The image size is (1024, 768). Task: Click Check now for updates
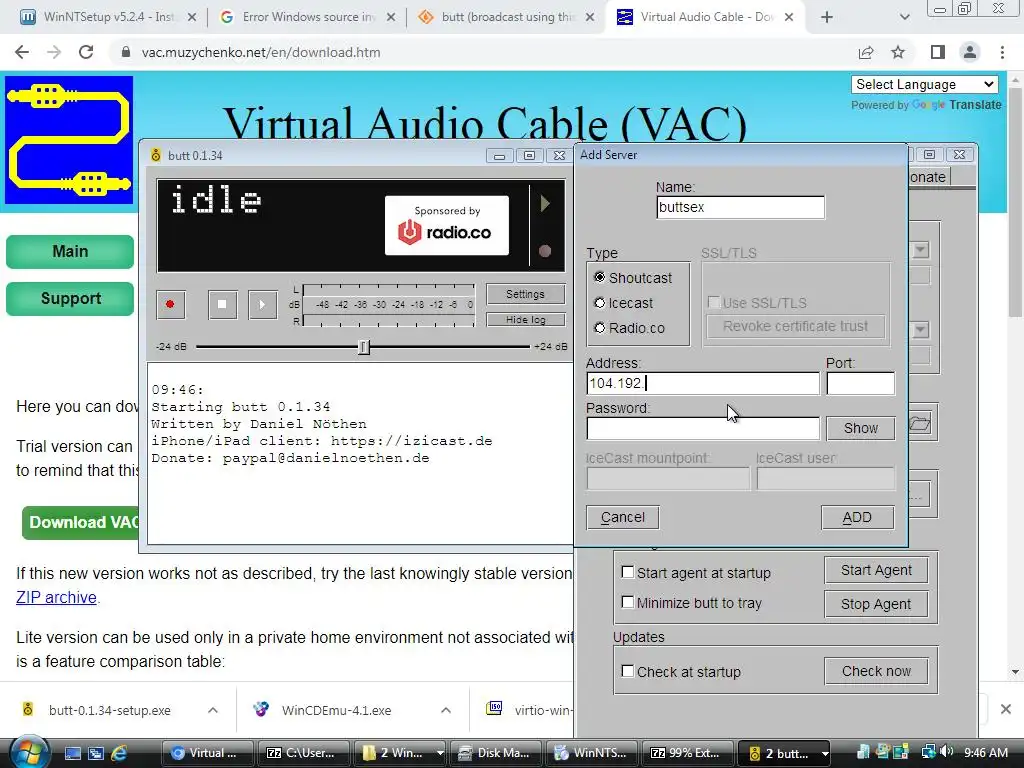point(876,671)
